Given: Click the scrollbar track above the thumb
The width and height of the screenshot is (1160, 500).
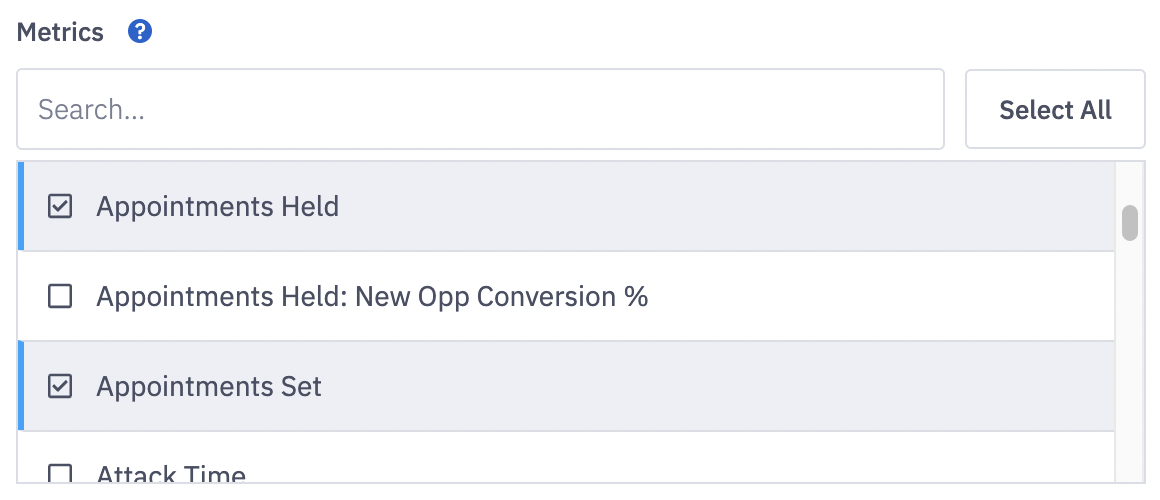Looking at the screenshot, I should (x=1130, y=182).
